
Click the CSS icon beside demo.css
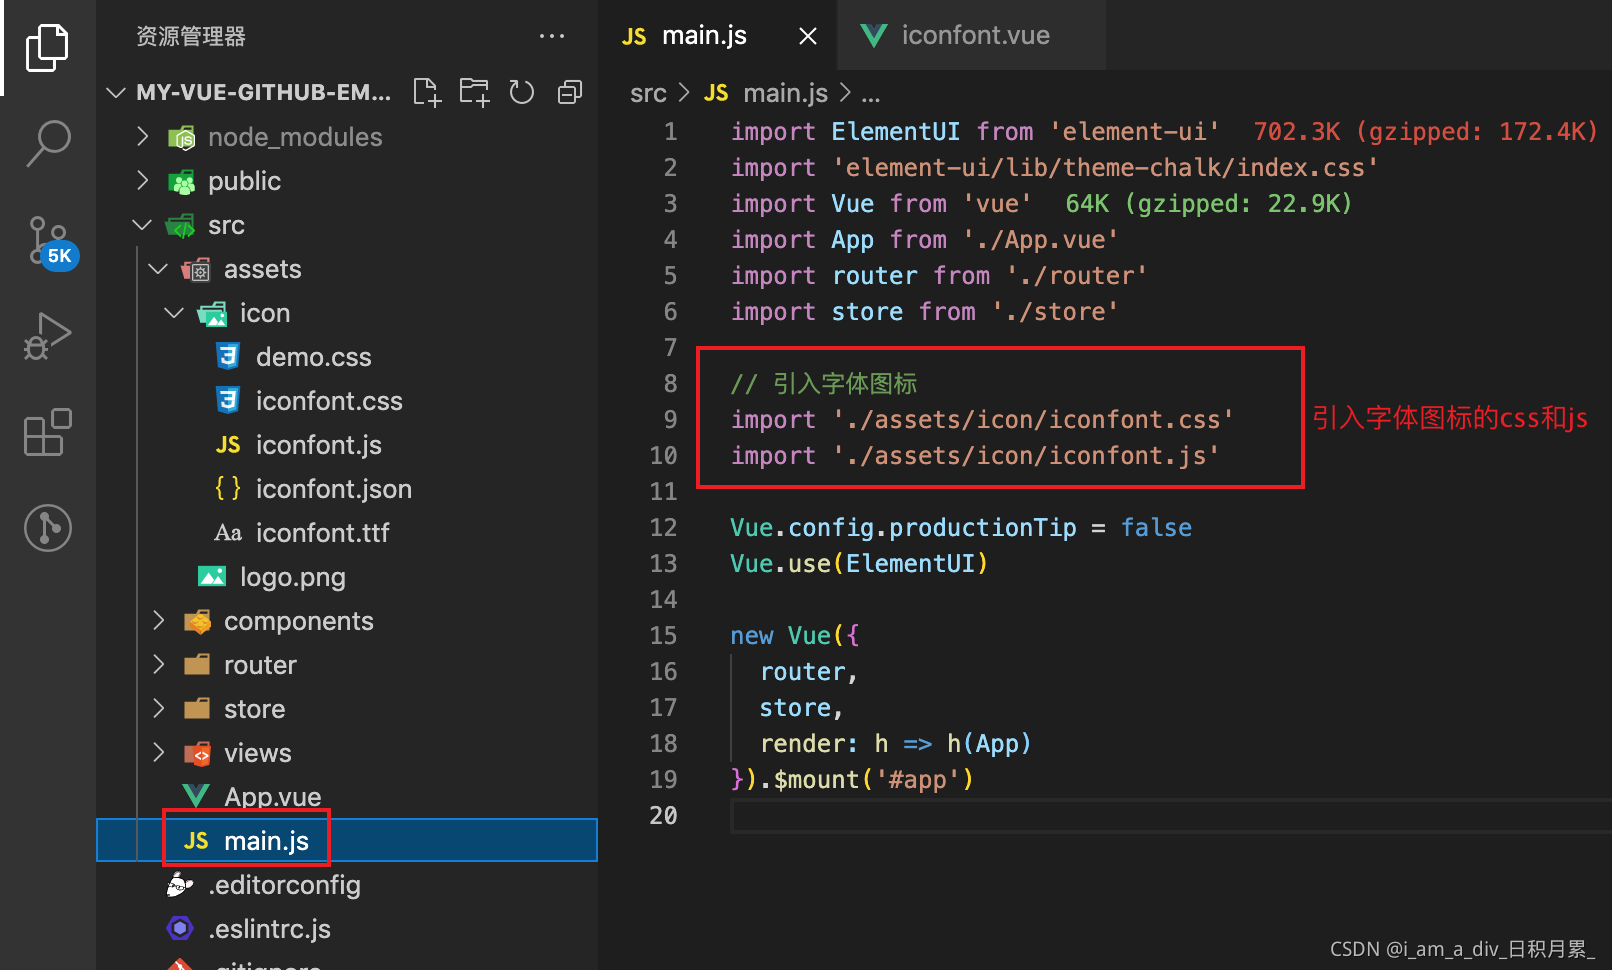point(228,356)
